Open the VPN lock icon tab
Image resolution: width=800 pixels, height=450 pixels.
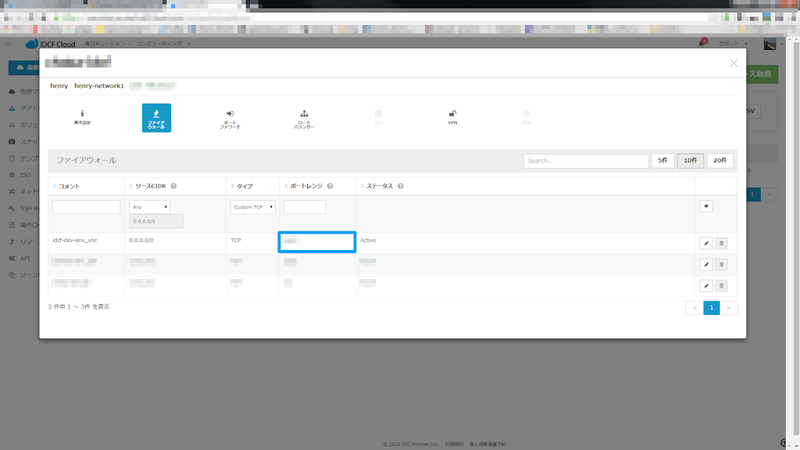click(x=452, y=117)
